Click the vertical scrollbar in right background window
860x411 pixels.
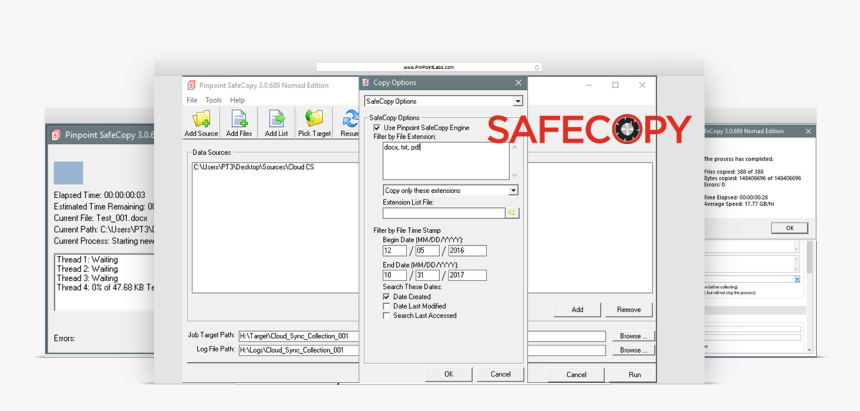(810, 296)
